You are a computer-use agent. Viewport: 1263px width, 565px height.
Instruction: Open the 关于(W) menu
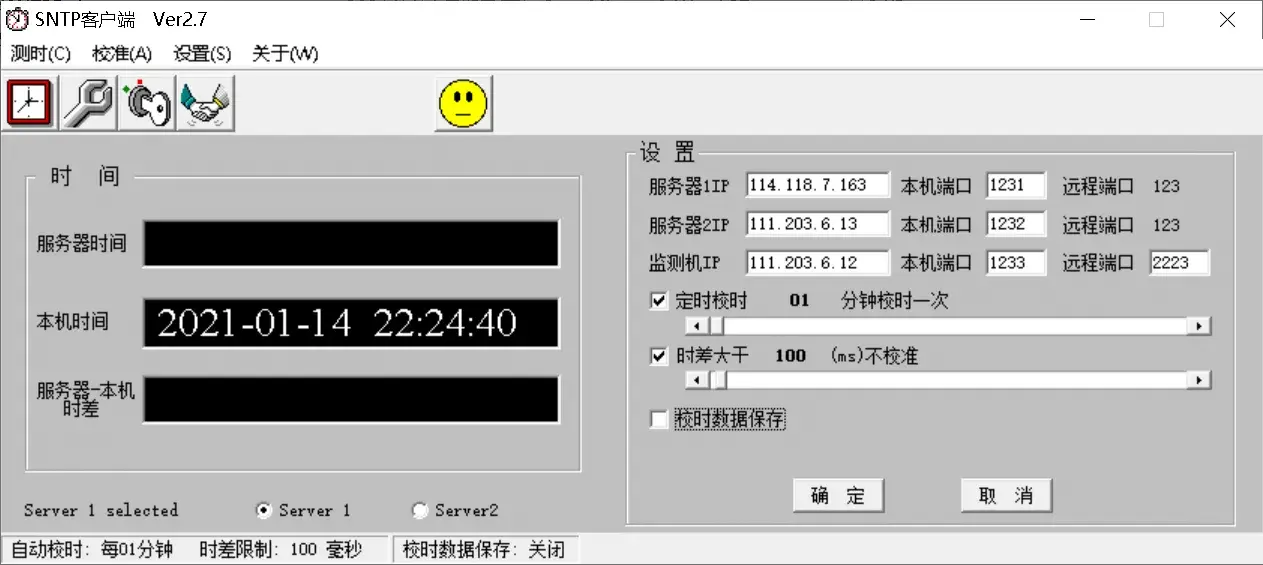pyautogui.click(x=285, y=54)
